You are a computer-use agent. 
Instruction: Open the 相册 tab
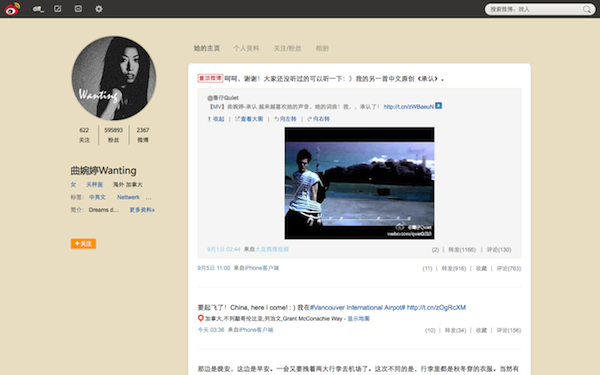coord(322,48)
